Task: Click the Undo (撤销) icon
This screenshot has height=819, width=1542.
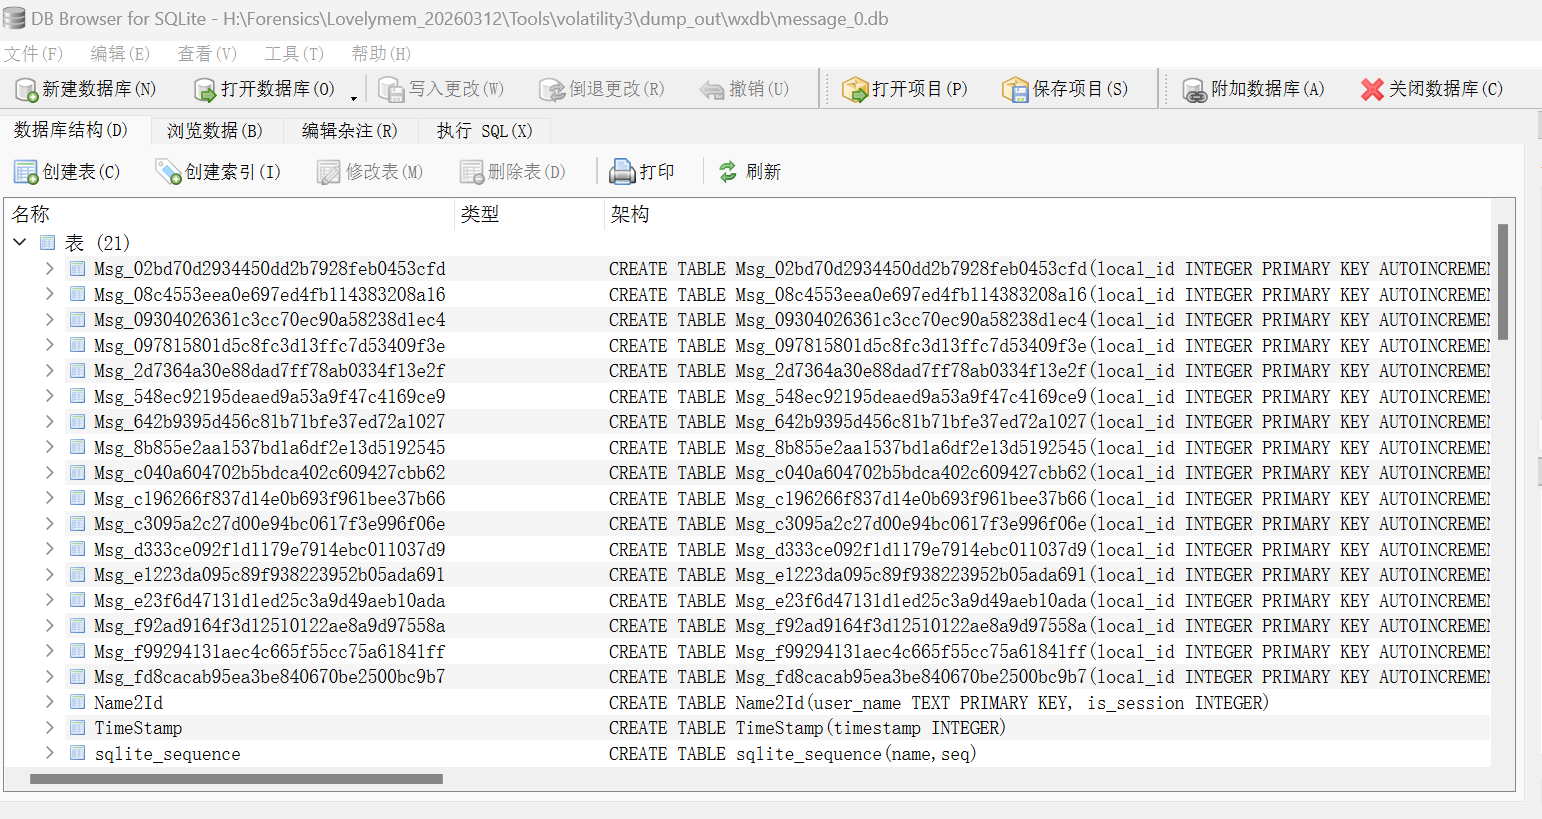Action: coord(712,90)
